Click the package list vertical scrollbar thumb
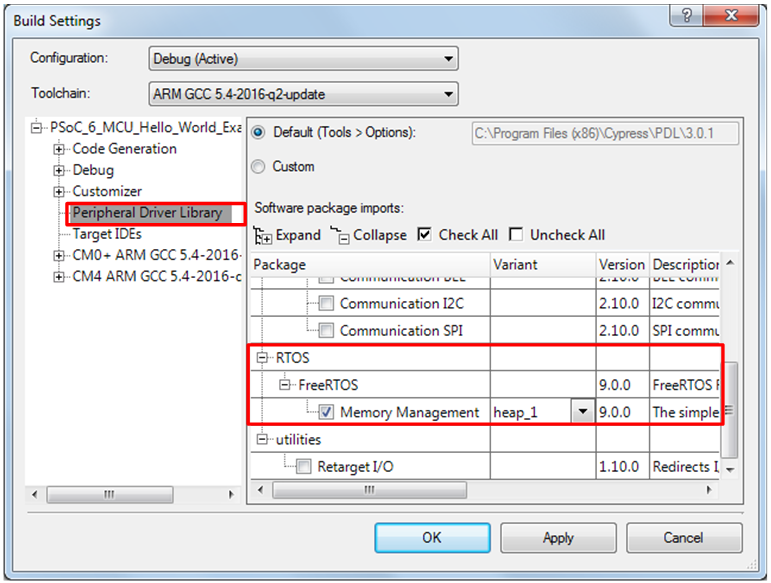 tap(730, 410)
